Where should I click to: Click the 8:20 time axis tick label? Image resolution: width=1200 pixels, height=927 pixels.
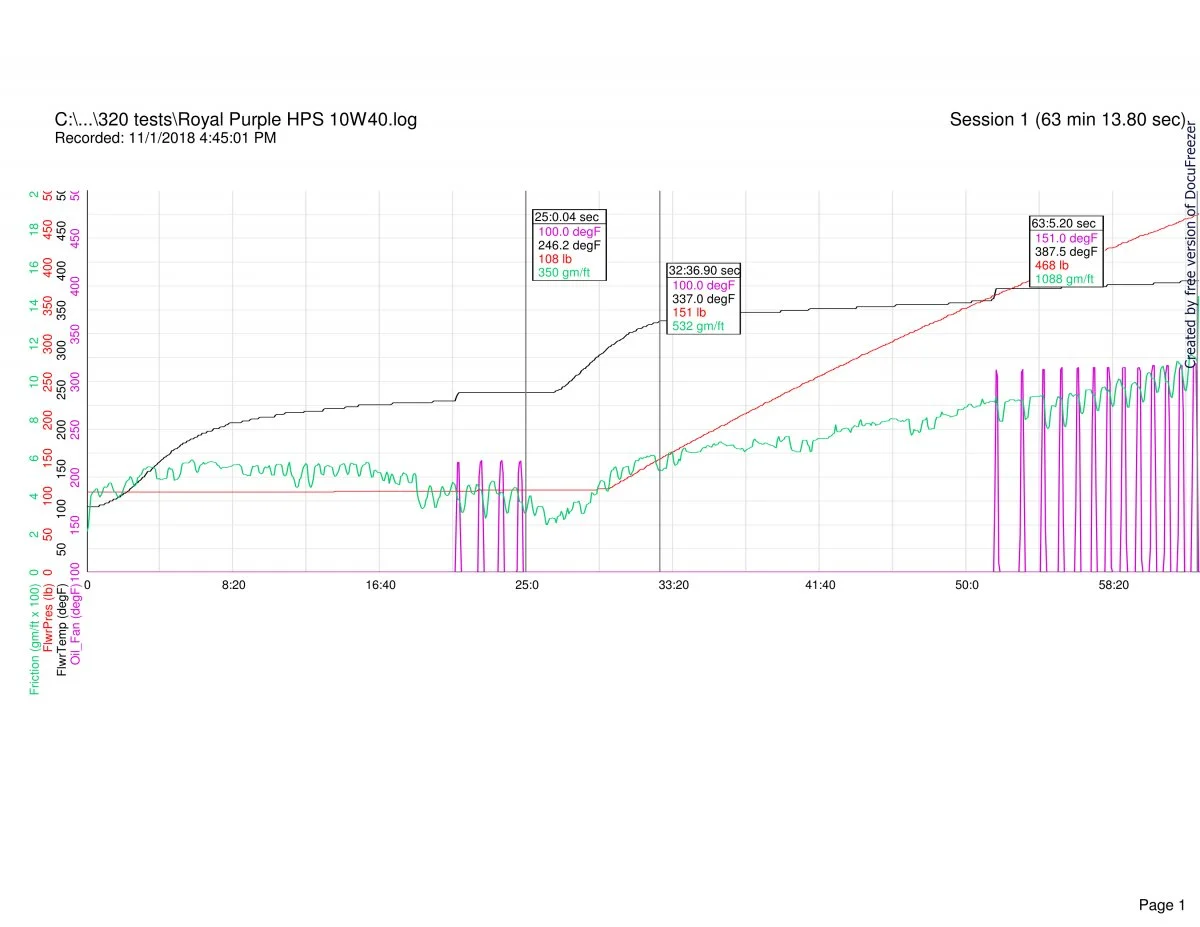(x=233, y=585)
